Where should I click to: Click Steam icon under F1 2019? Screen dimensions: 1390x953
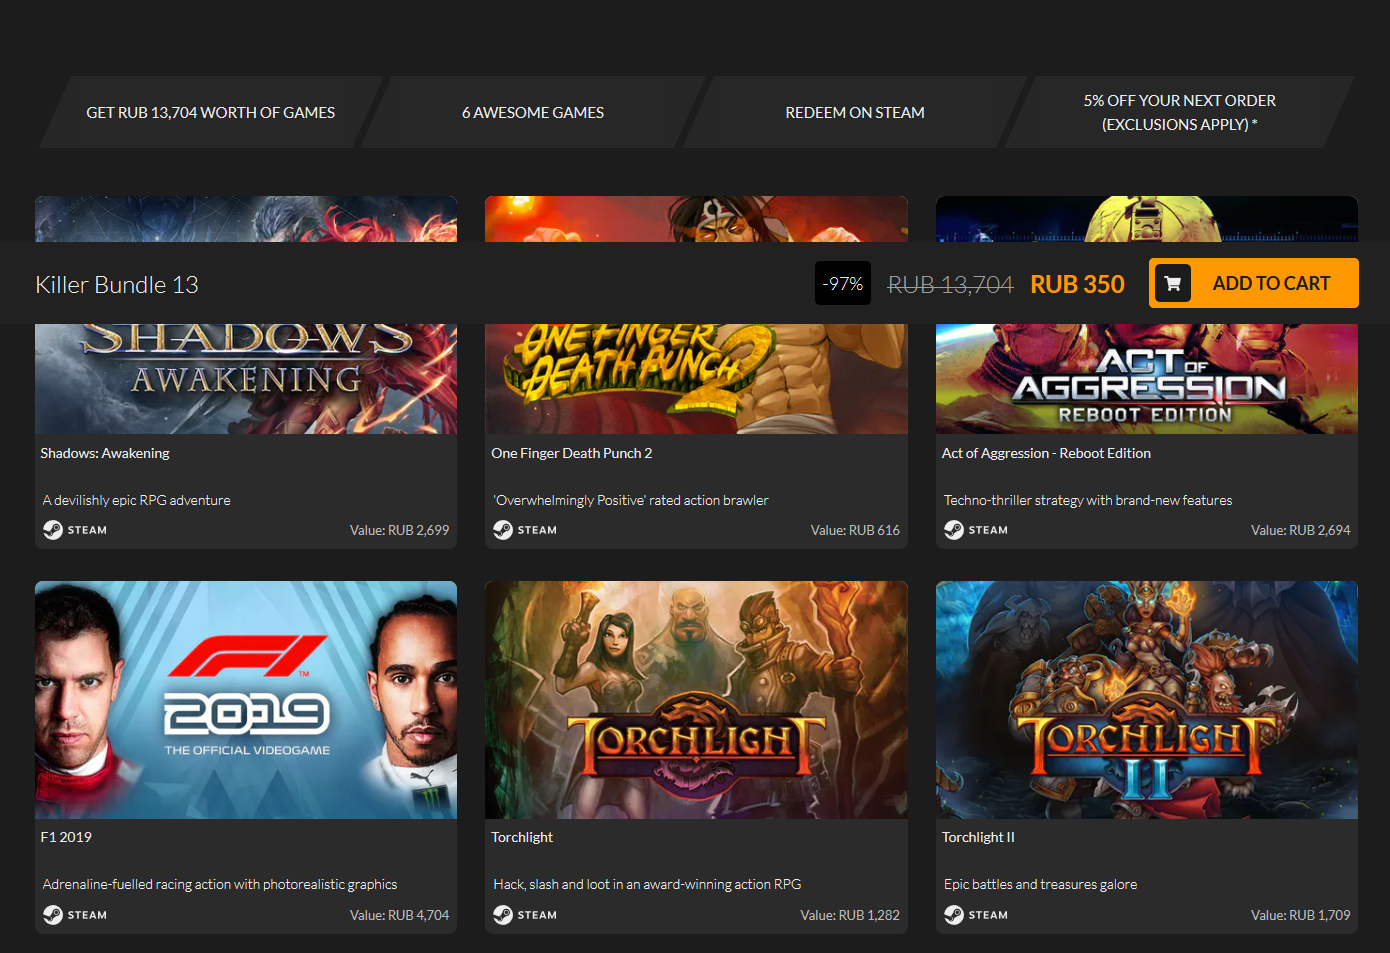click(x=53, y=915)
